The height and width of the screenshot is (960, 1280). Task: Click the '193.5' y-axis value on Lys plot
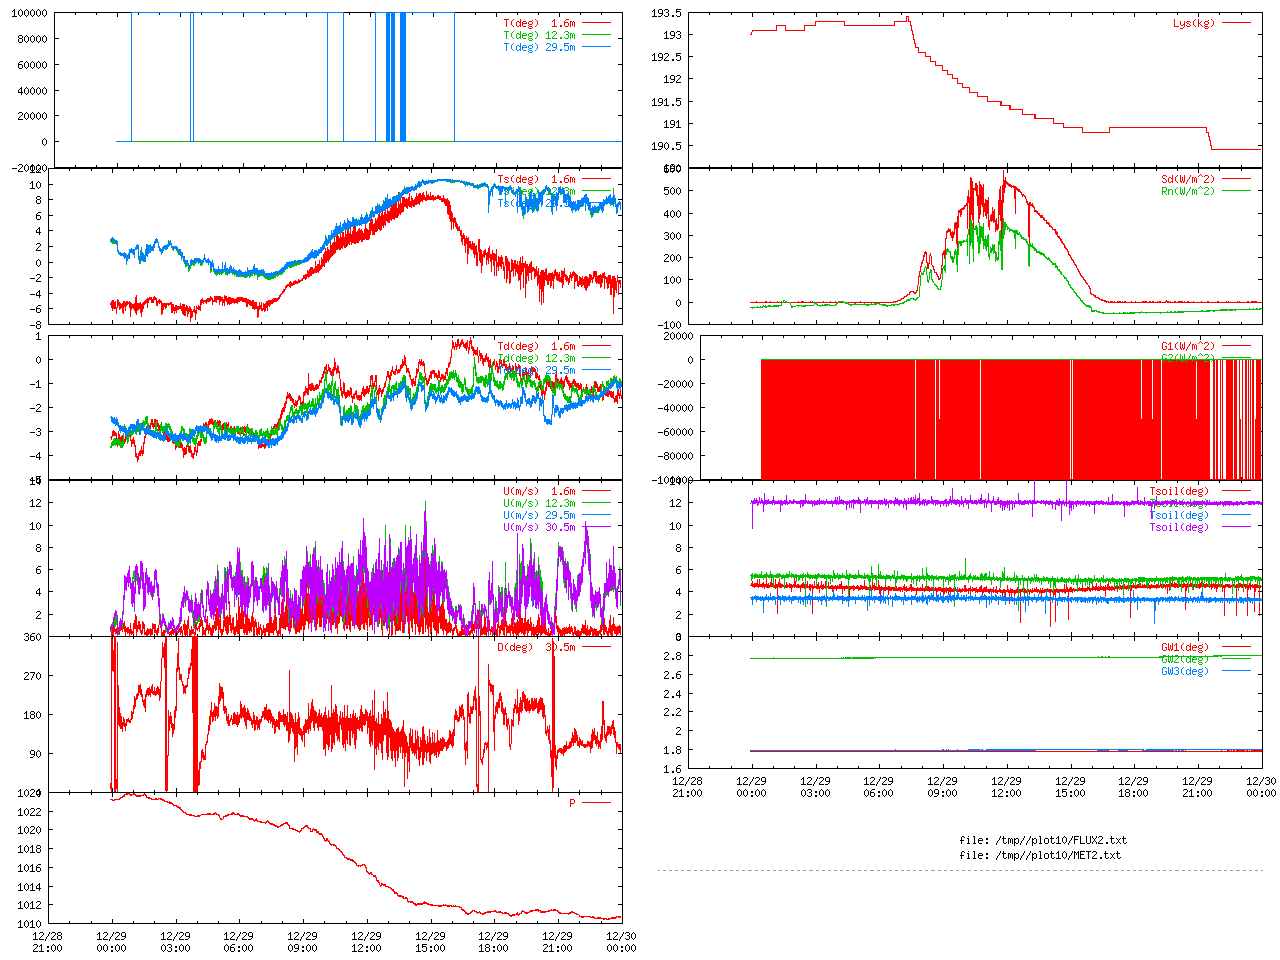(666, 13)
